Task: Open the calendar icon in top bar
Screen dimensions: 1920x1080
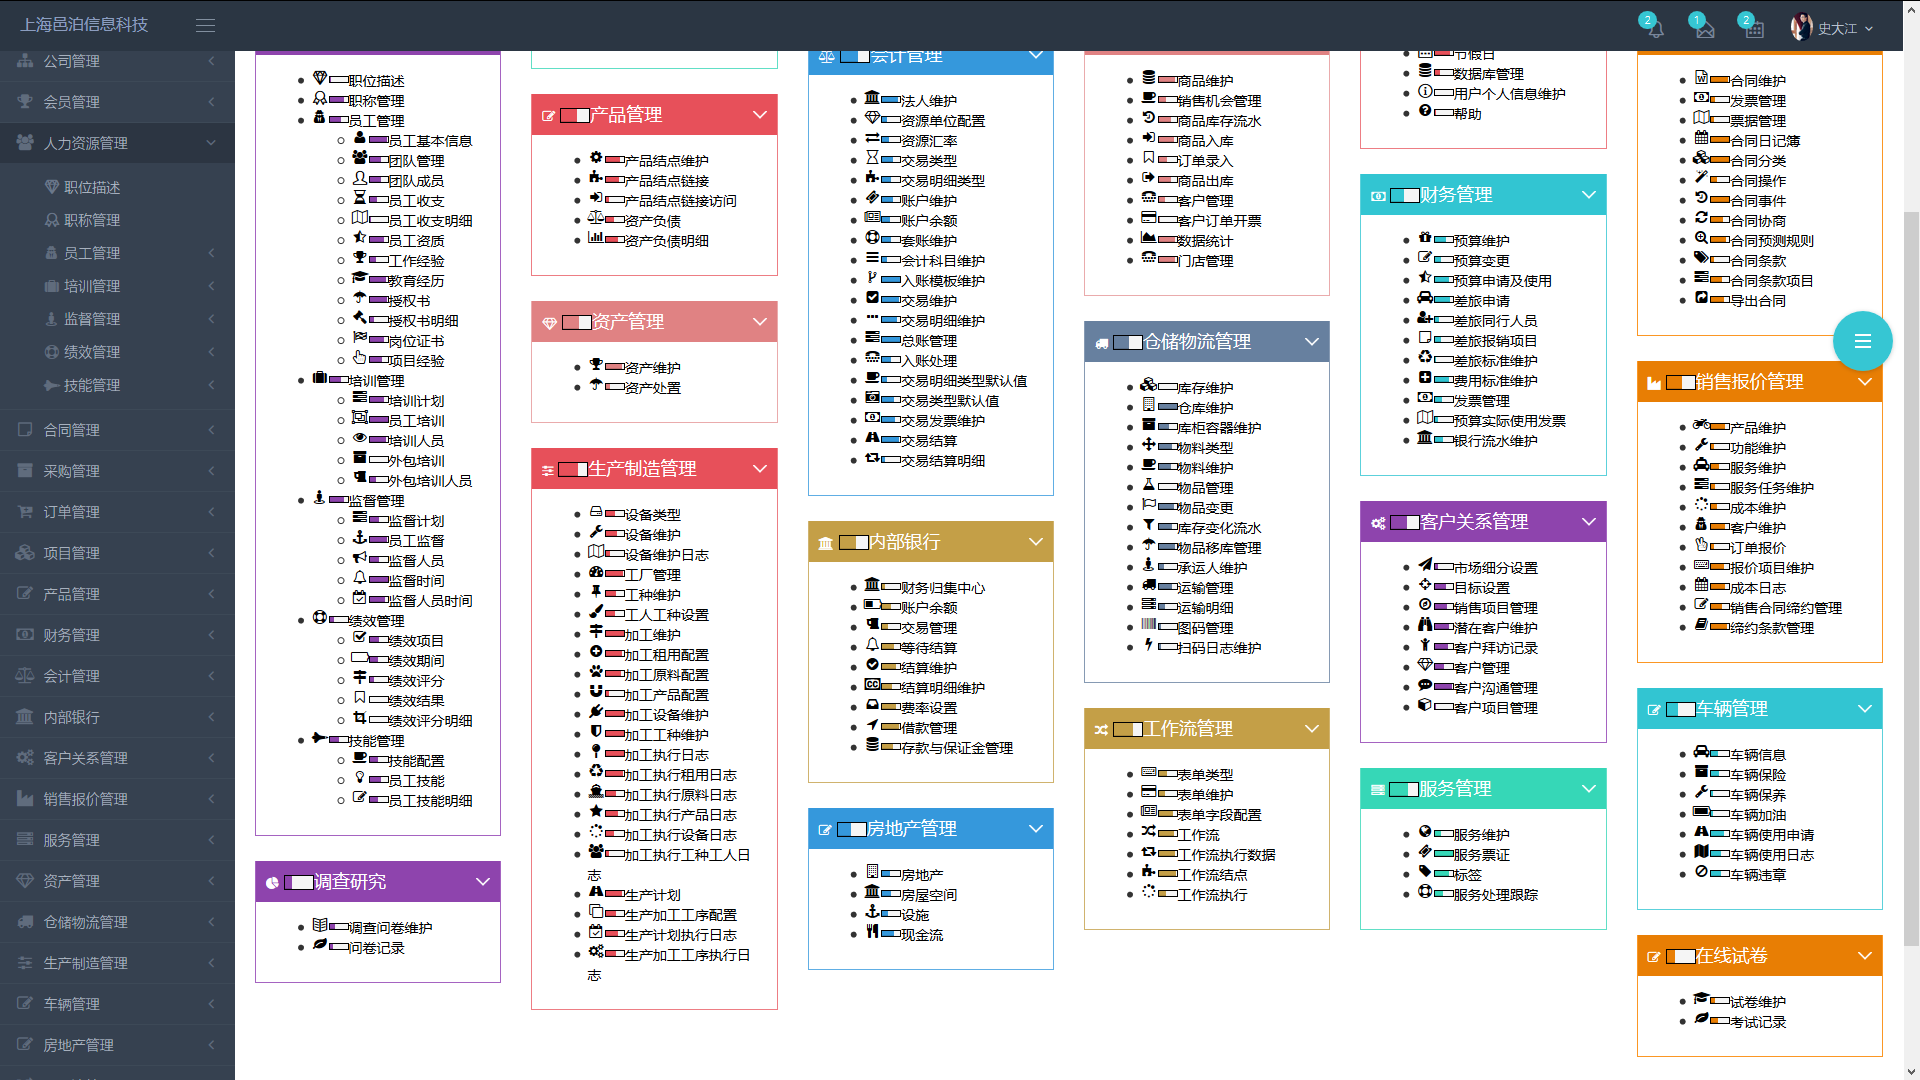Action: tap(1754, 29)
